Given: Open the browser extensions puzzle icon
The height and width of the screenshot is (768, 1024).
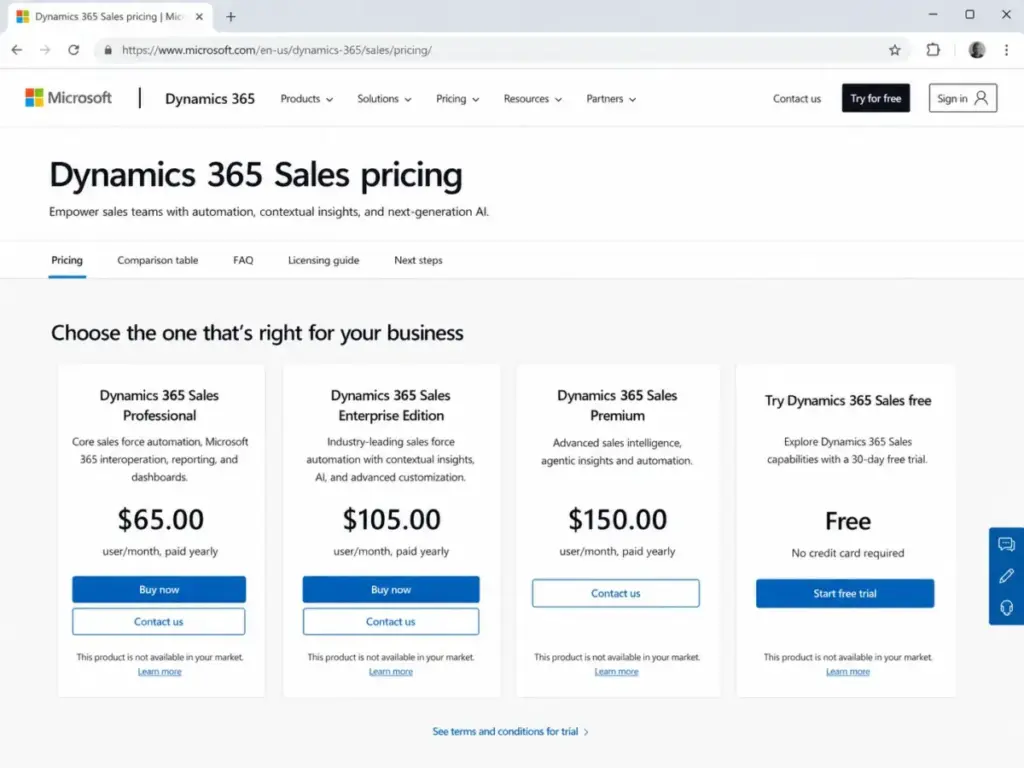Looking at the screenshot, I should [x=933, y=50].
